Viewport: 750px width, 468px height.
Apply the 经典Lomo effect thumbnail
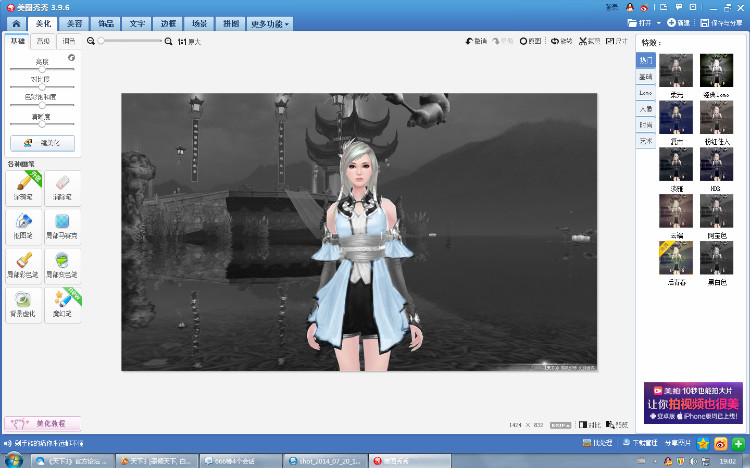tap(717, 70)
